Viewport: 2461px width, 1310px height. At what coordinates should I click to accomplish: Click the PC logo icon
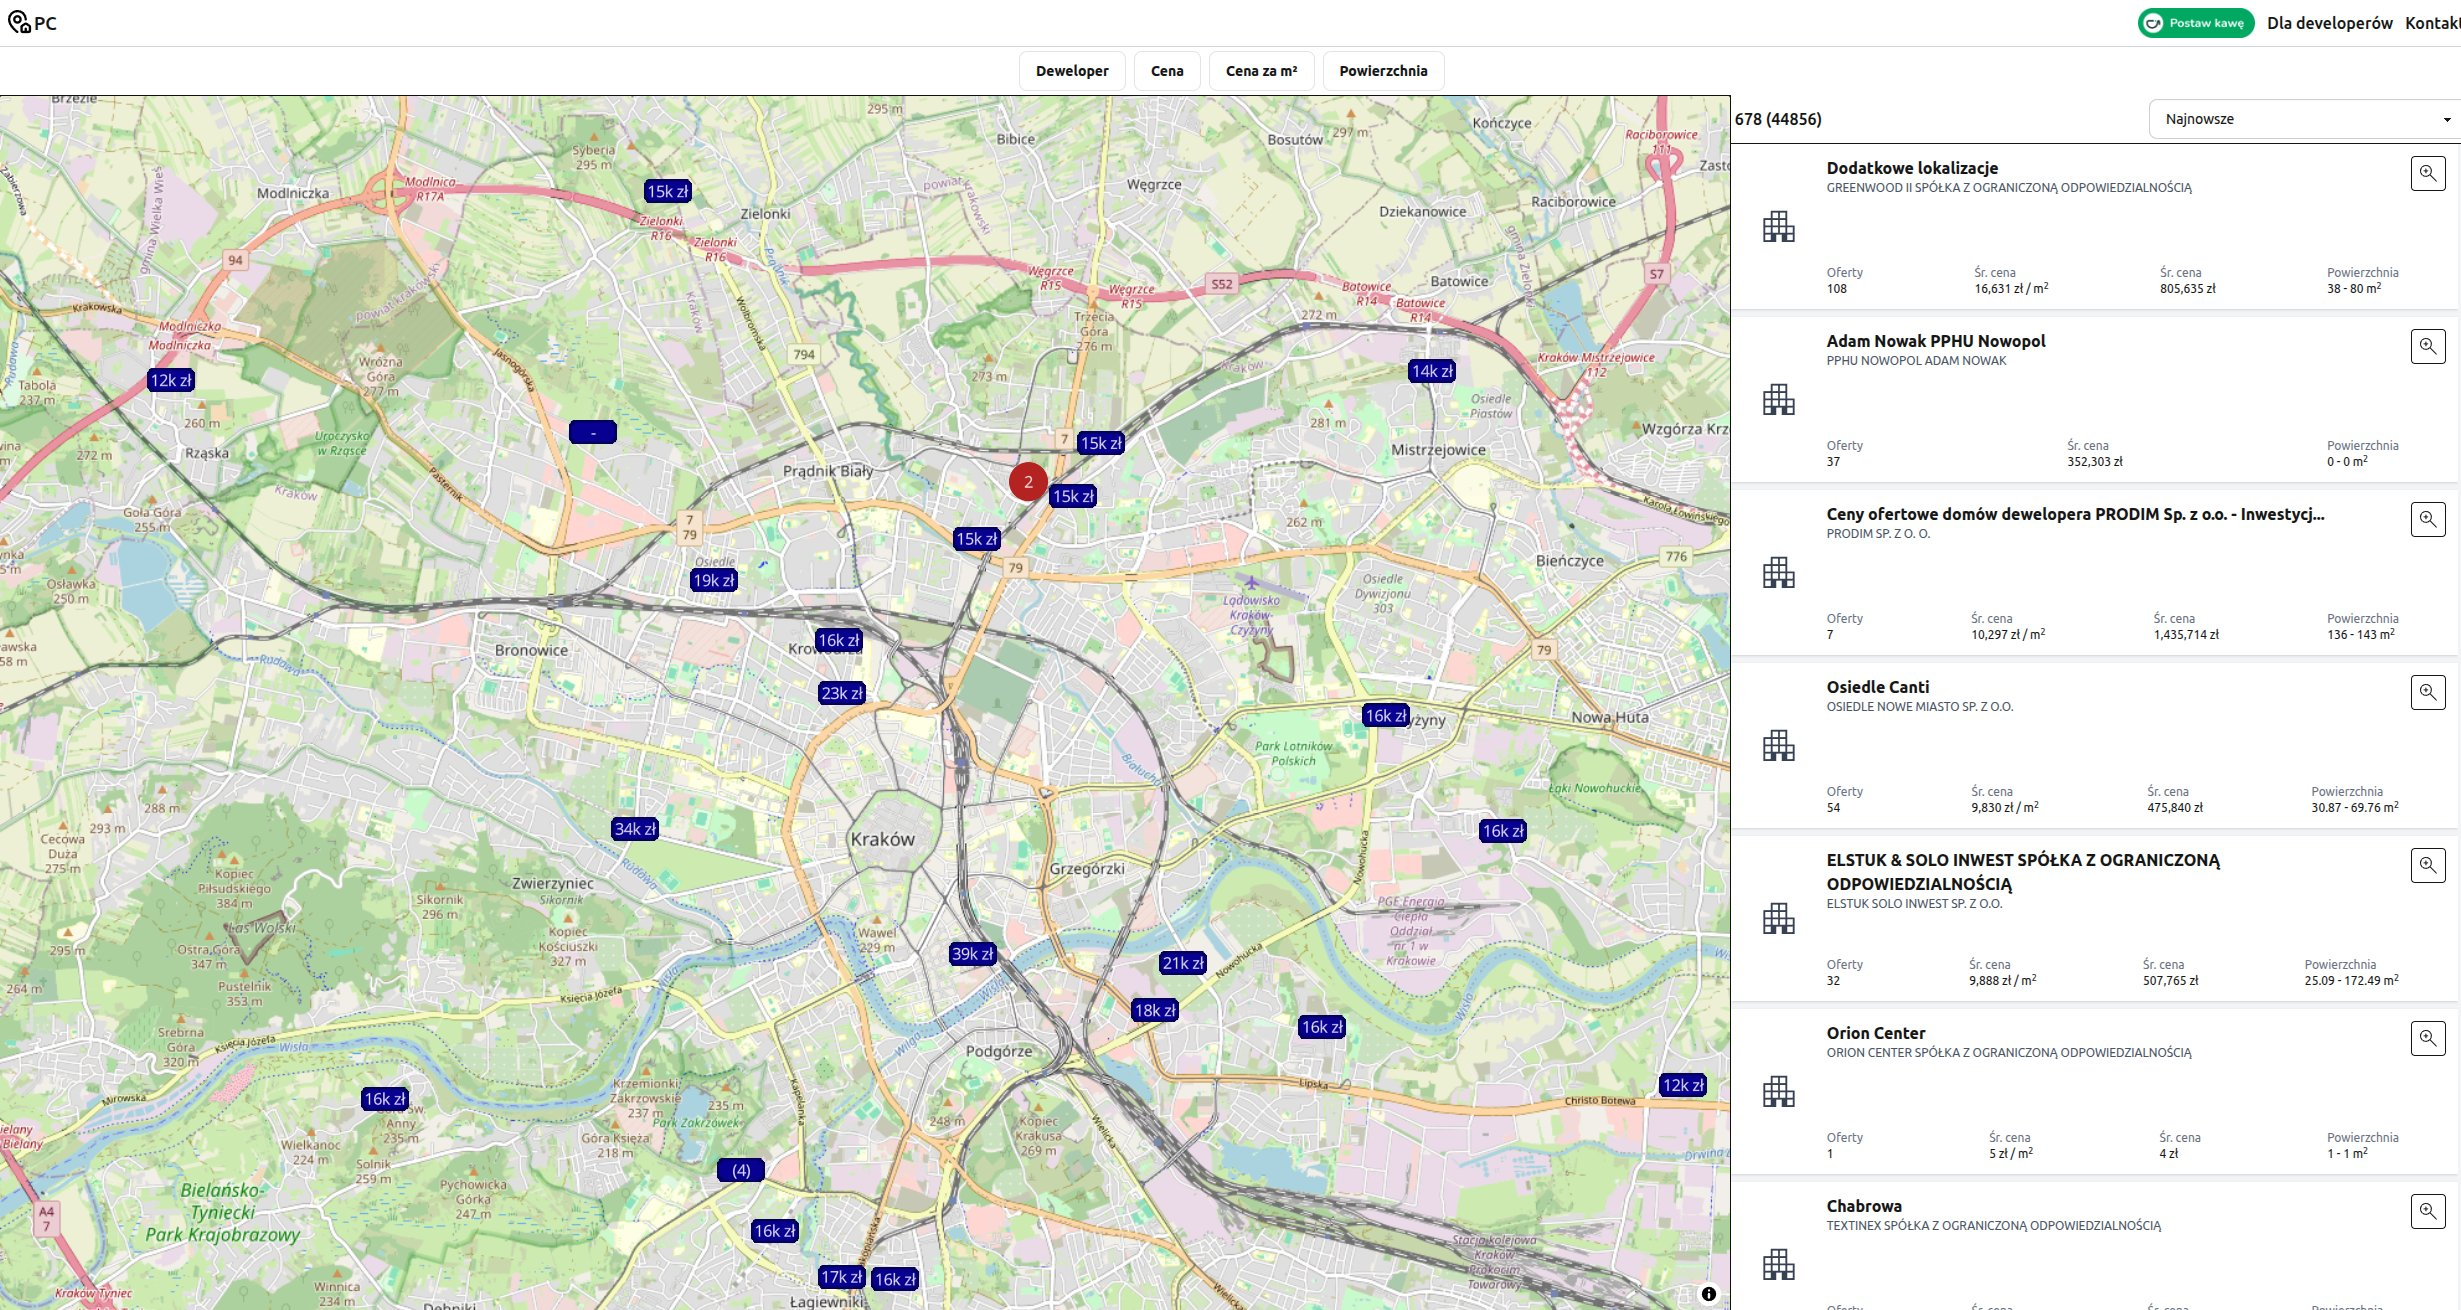pyautogui.click(x=20, y=22)
